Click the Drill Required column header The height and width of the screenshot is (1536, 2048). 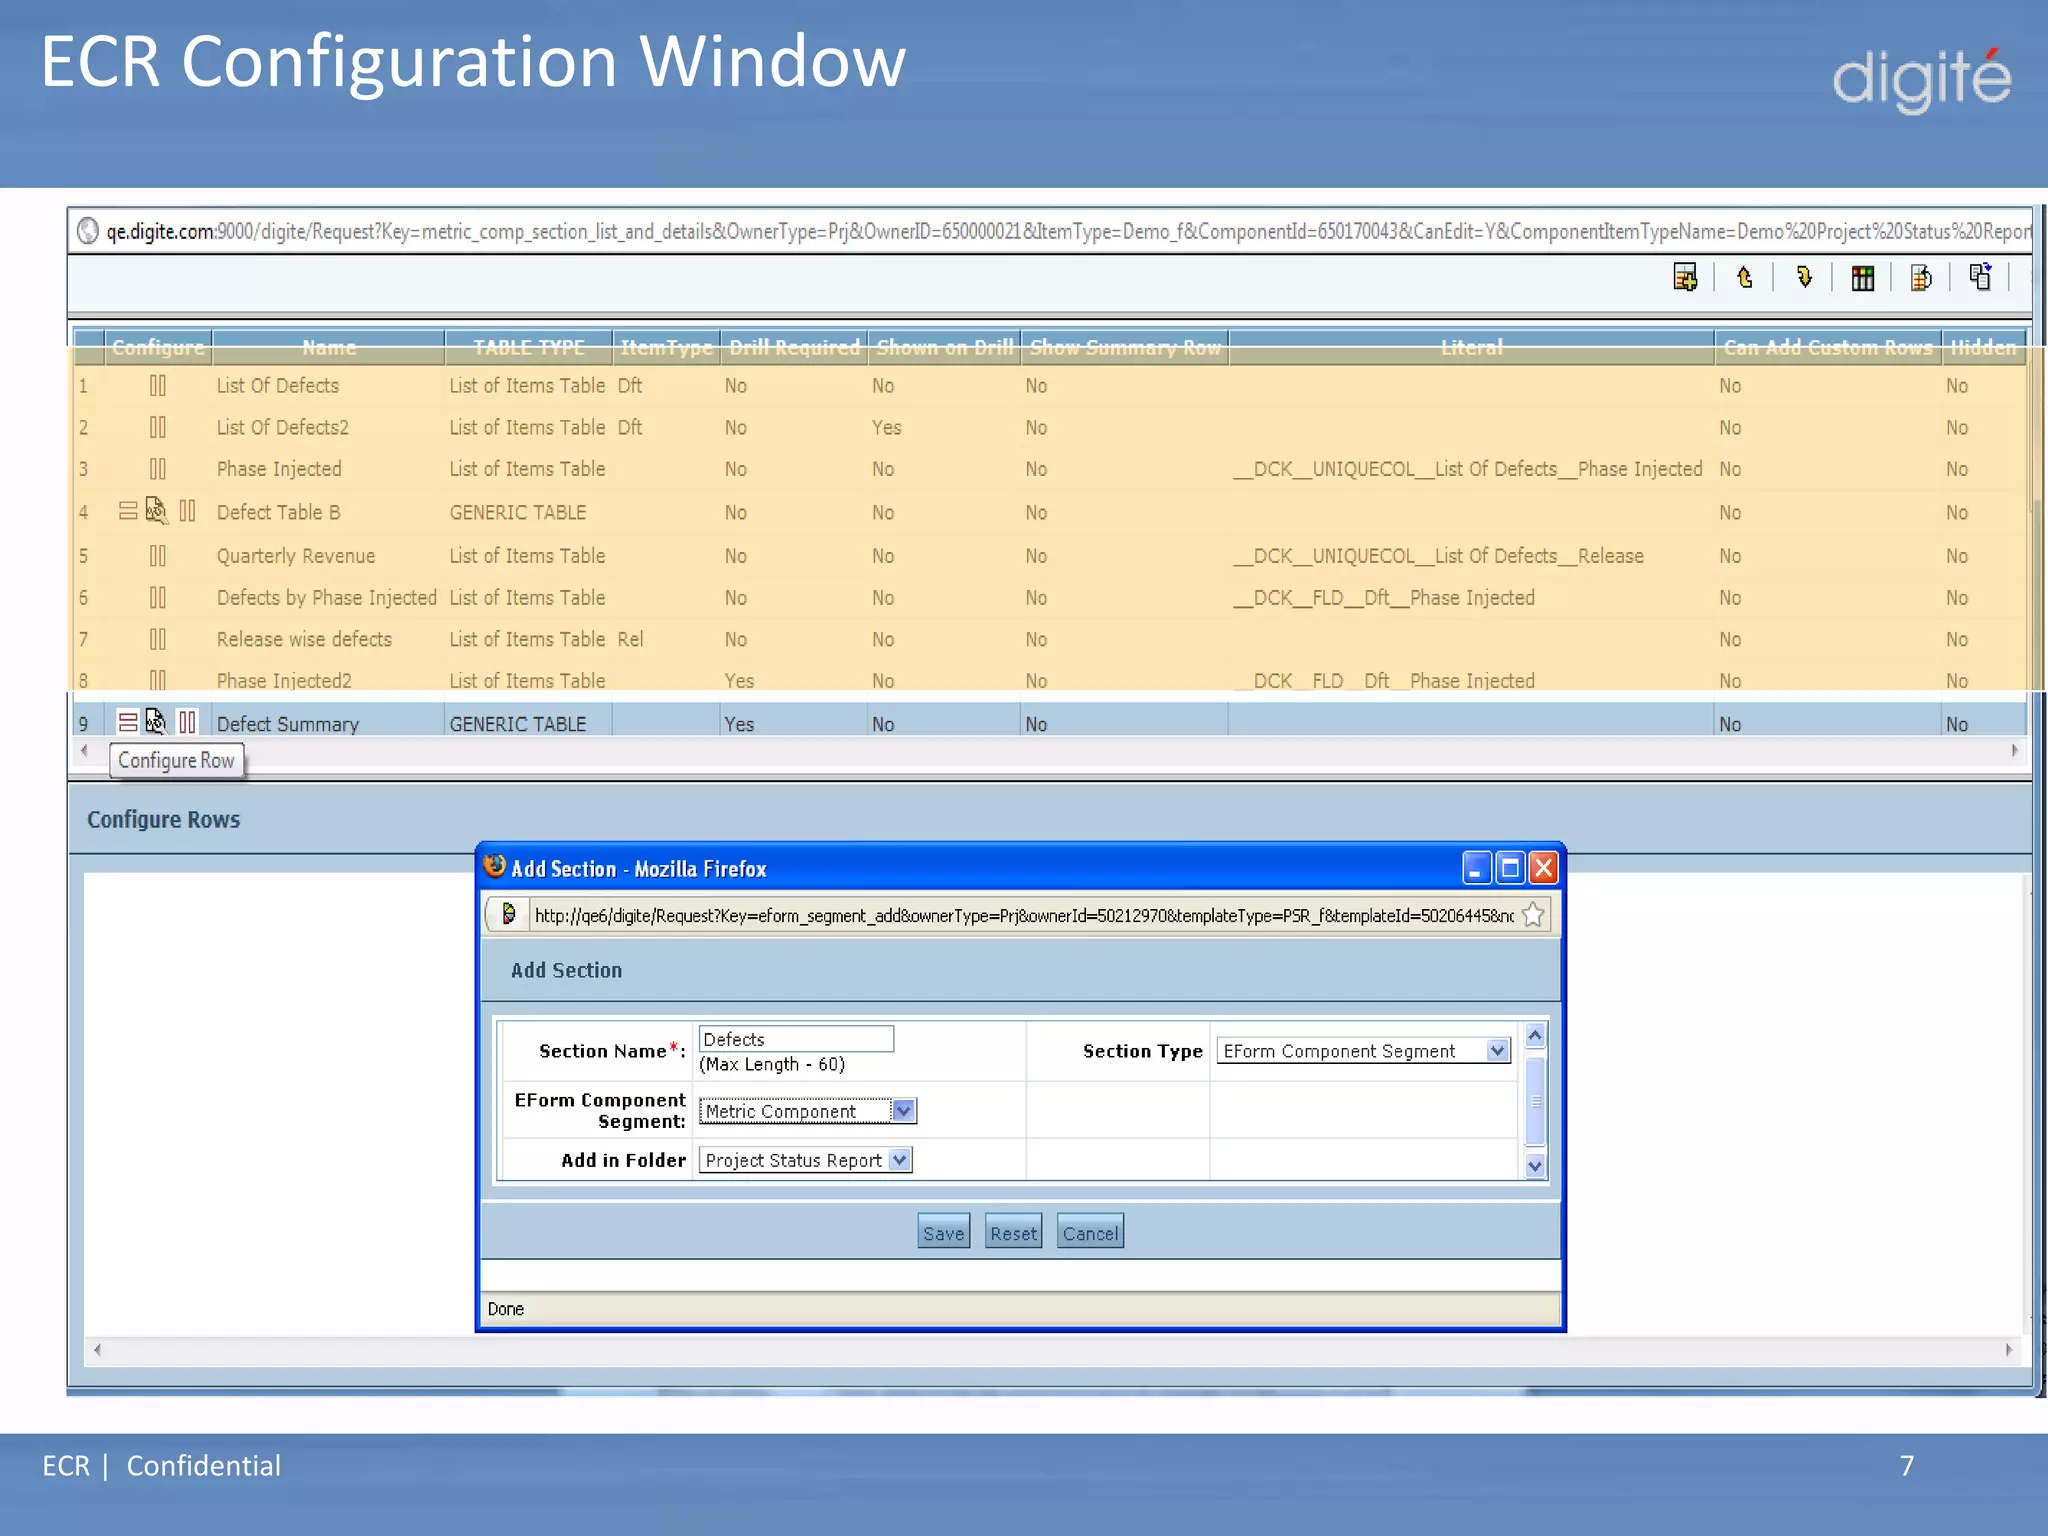pos(794,347)
